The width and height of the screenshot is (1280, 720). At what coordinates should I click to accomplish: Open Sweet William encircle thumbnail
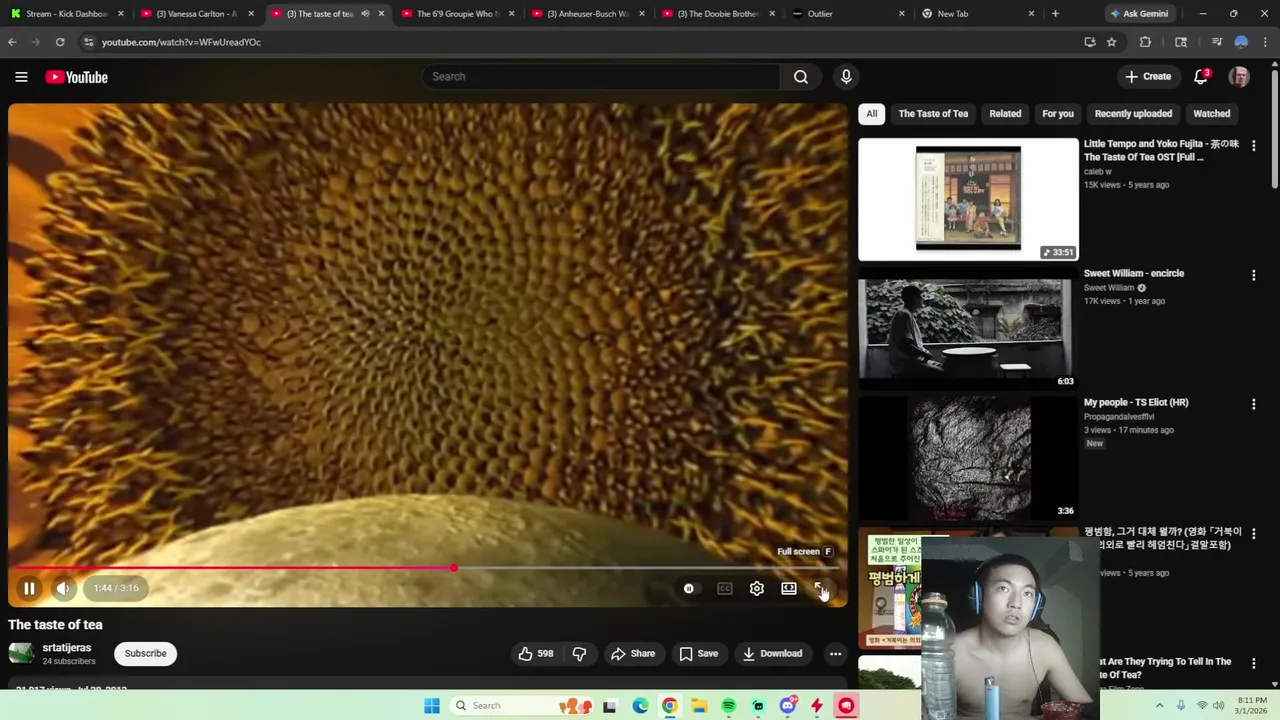click(968, 329)
